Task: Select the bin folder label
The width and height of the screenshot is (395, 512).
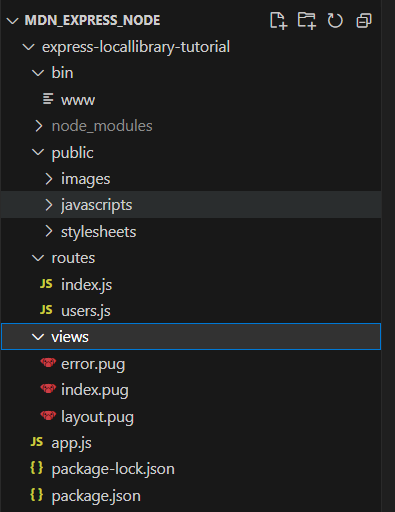Action: pyautogui.click(x=62, y=73)
